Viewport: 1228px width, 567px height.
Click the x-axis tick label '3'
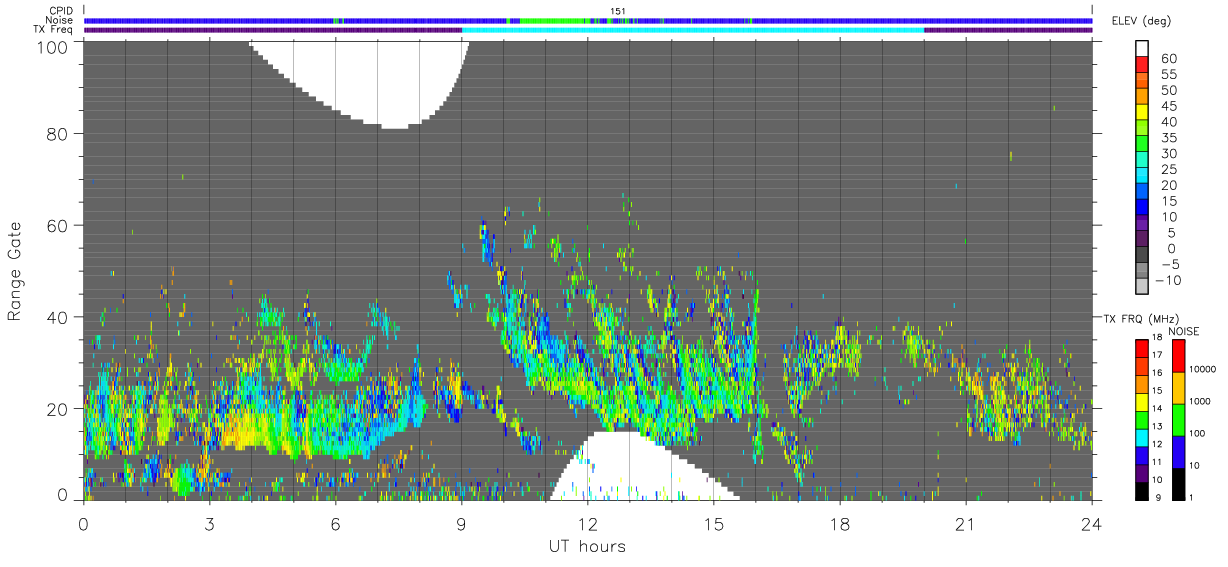pos(210,524)
